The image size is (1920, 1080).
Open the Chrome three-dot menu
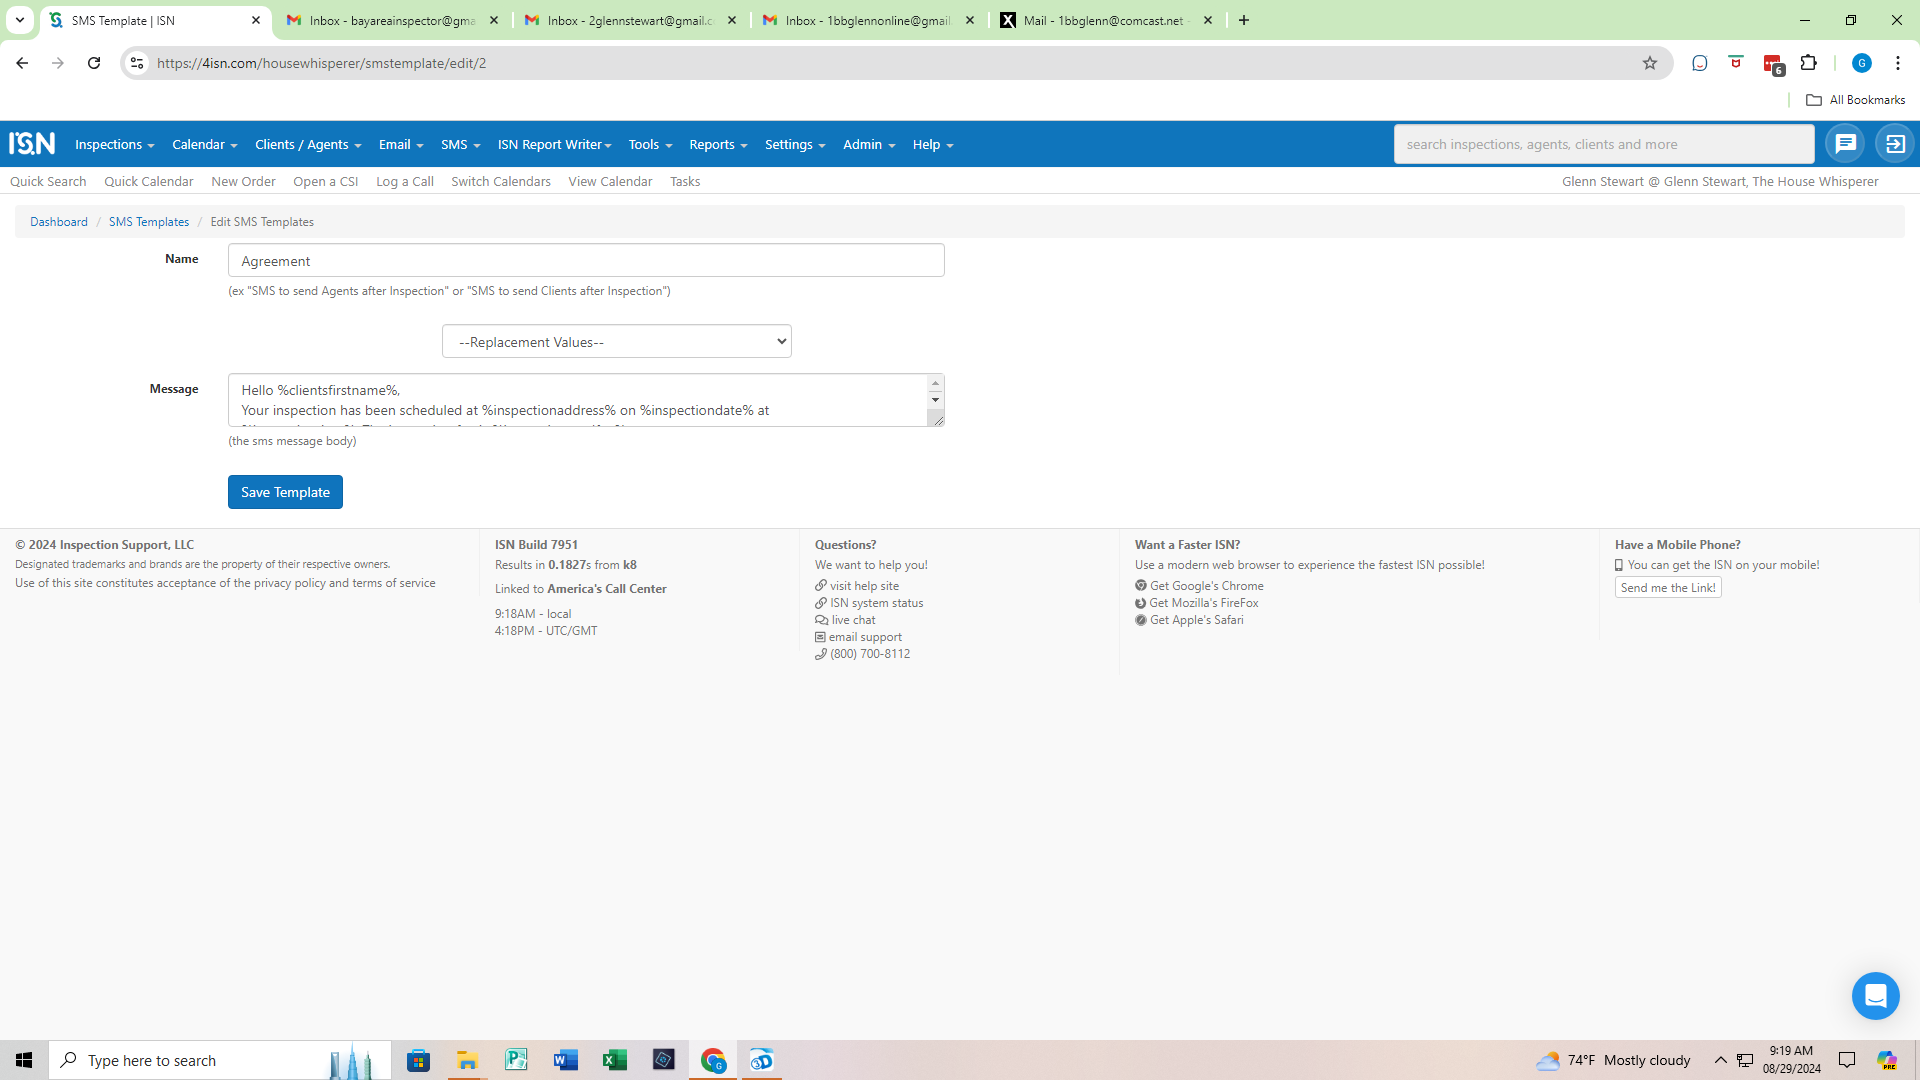pyautogui.click(x=1897, y=63)
